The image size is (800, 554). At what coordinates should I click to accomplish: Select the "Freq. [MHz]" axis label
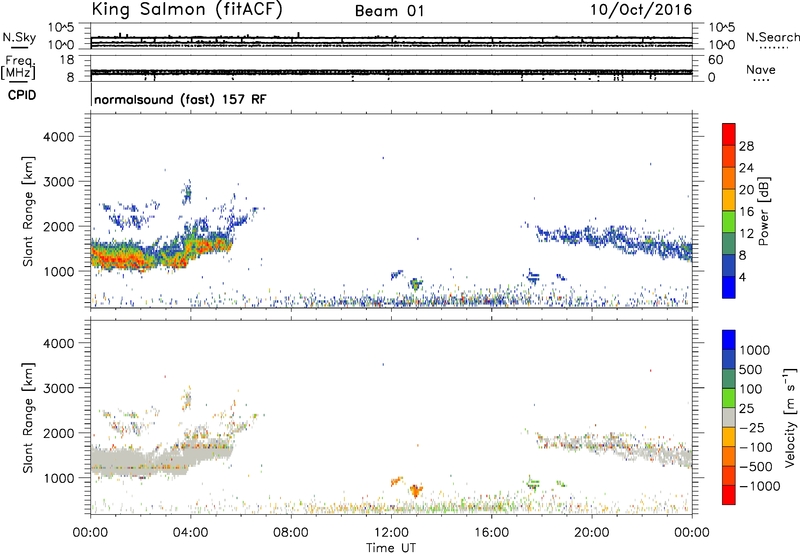[x=19, y=68]
